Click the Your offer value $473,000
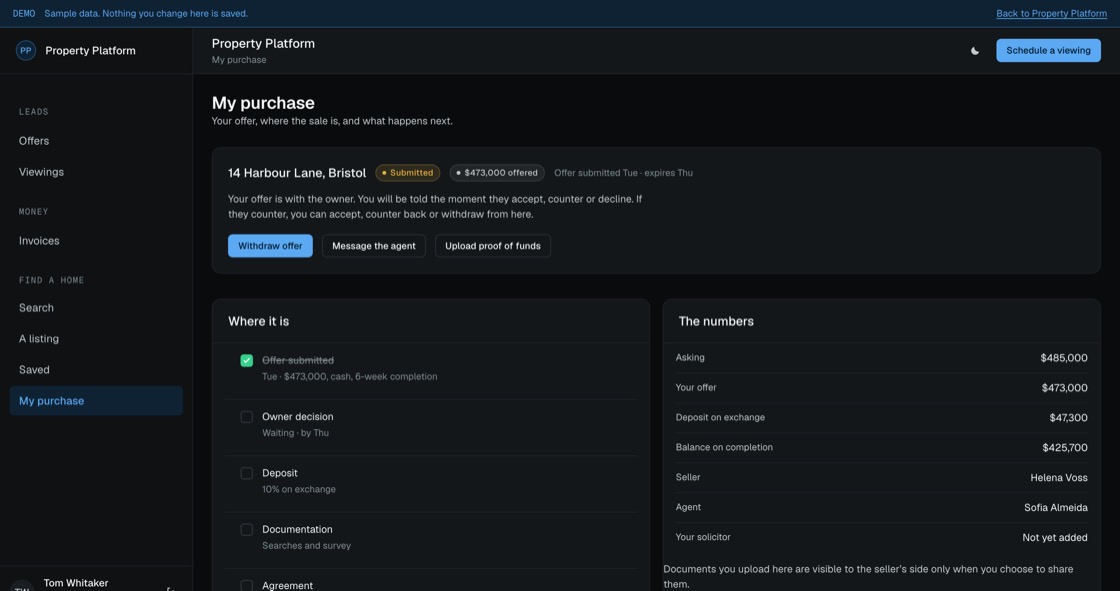 point(1064,388)
